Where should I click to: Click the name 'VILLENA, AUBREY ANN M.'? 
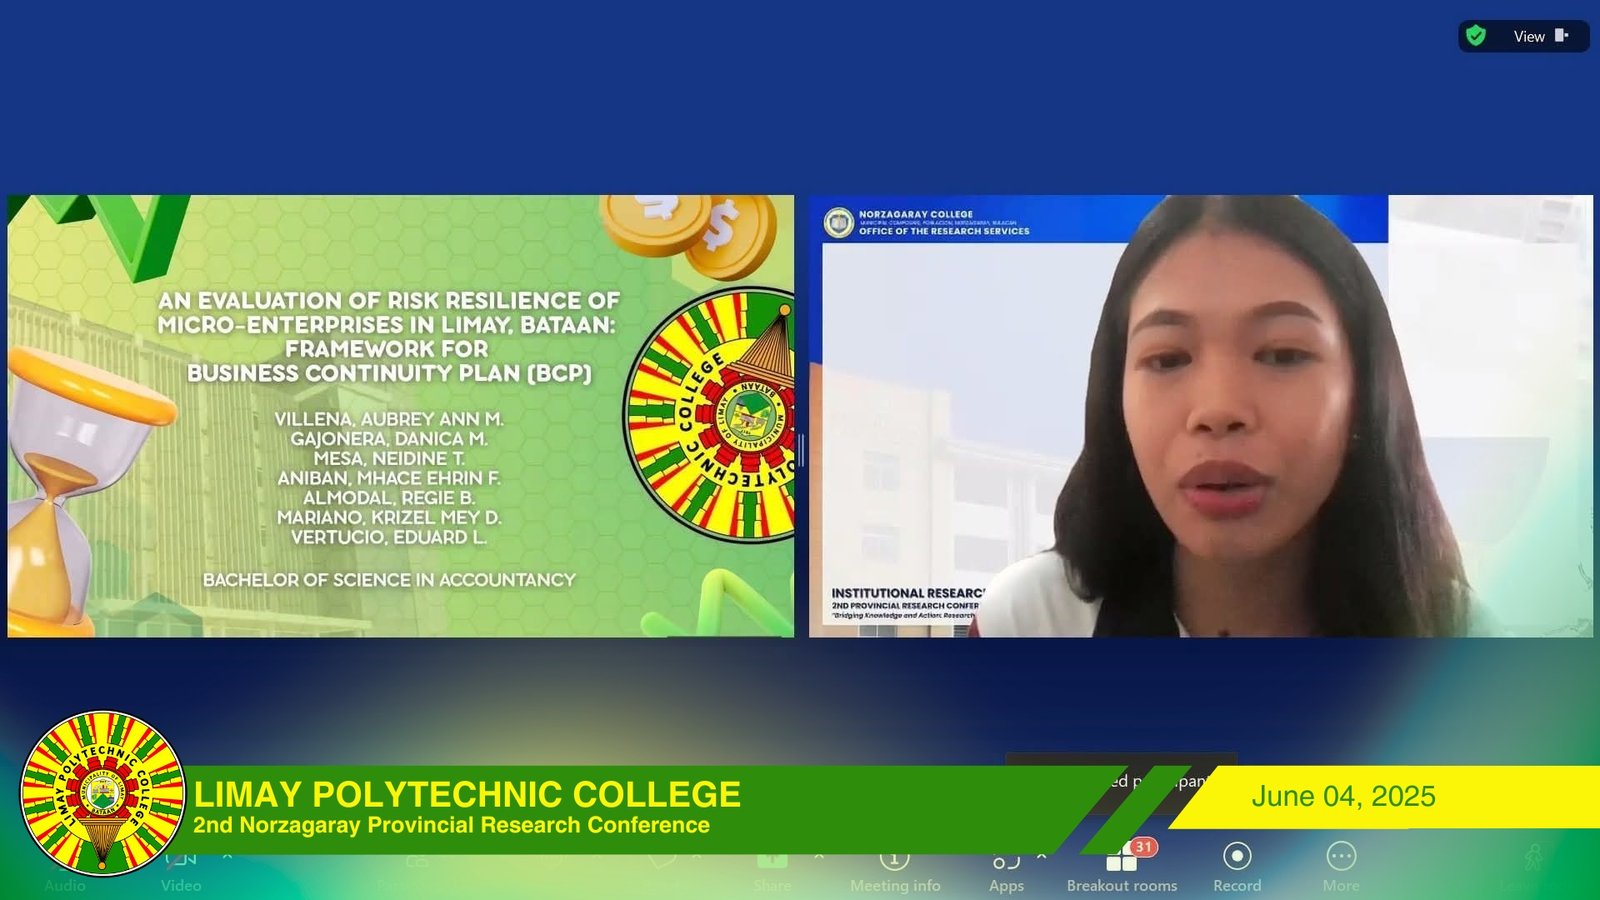(x=389, y=419)
